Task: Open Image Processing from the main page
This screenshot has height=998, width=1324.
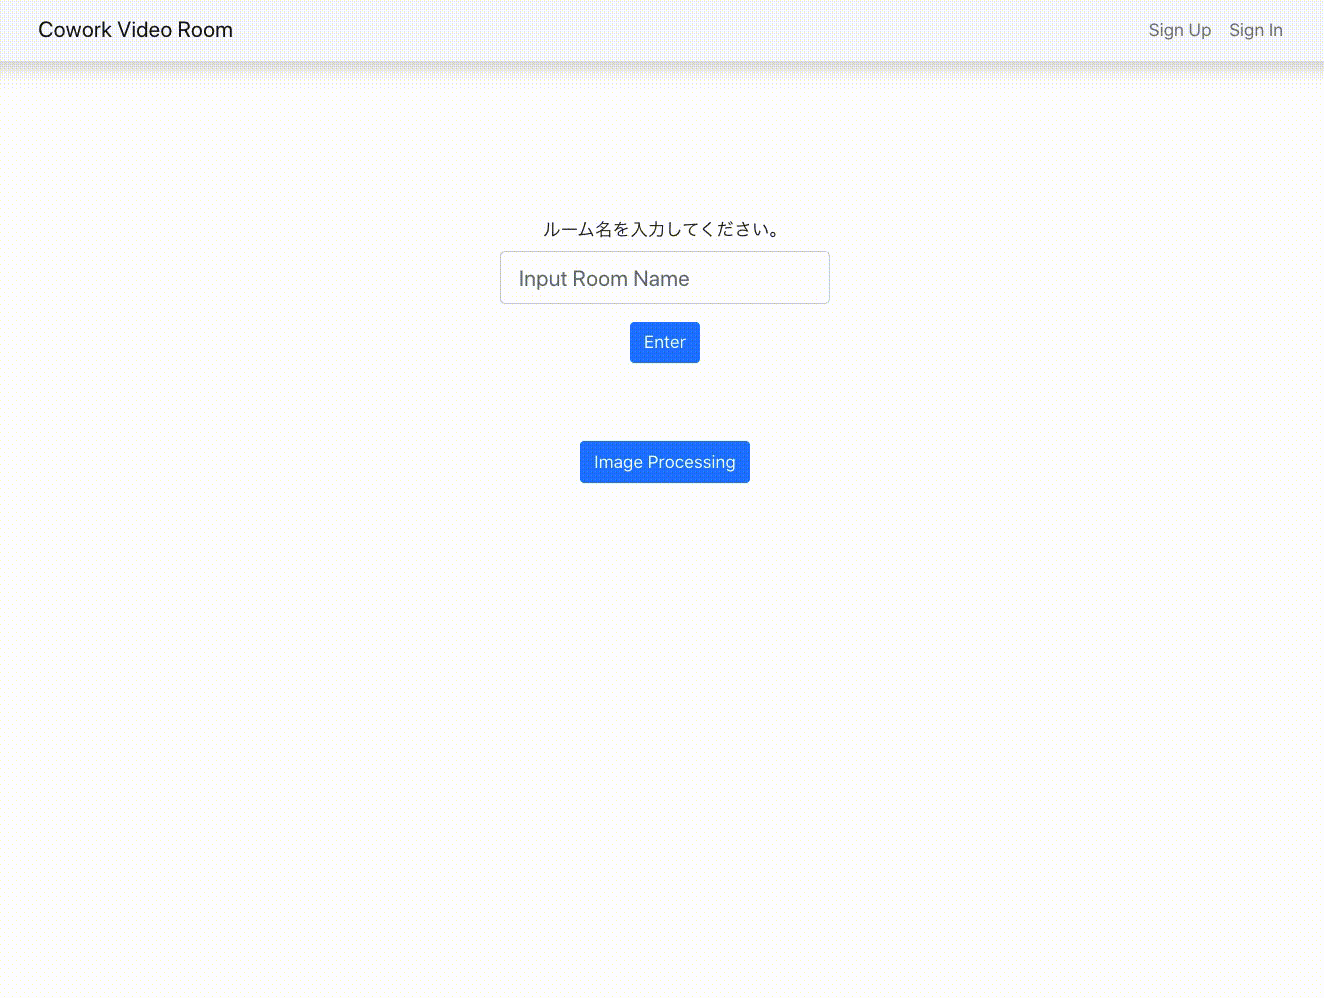Action: tap(665, 462)
